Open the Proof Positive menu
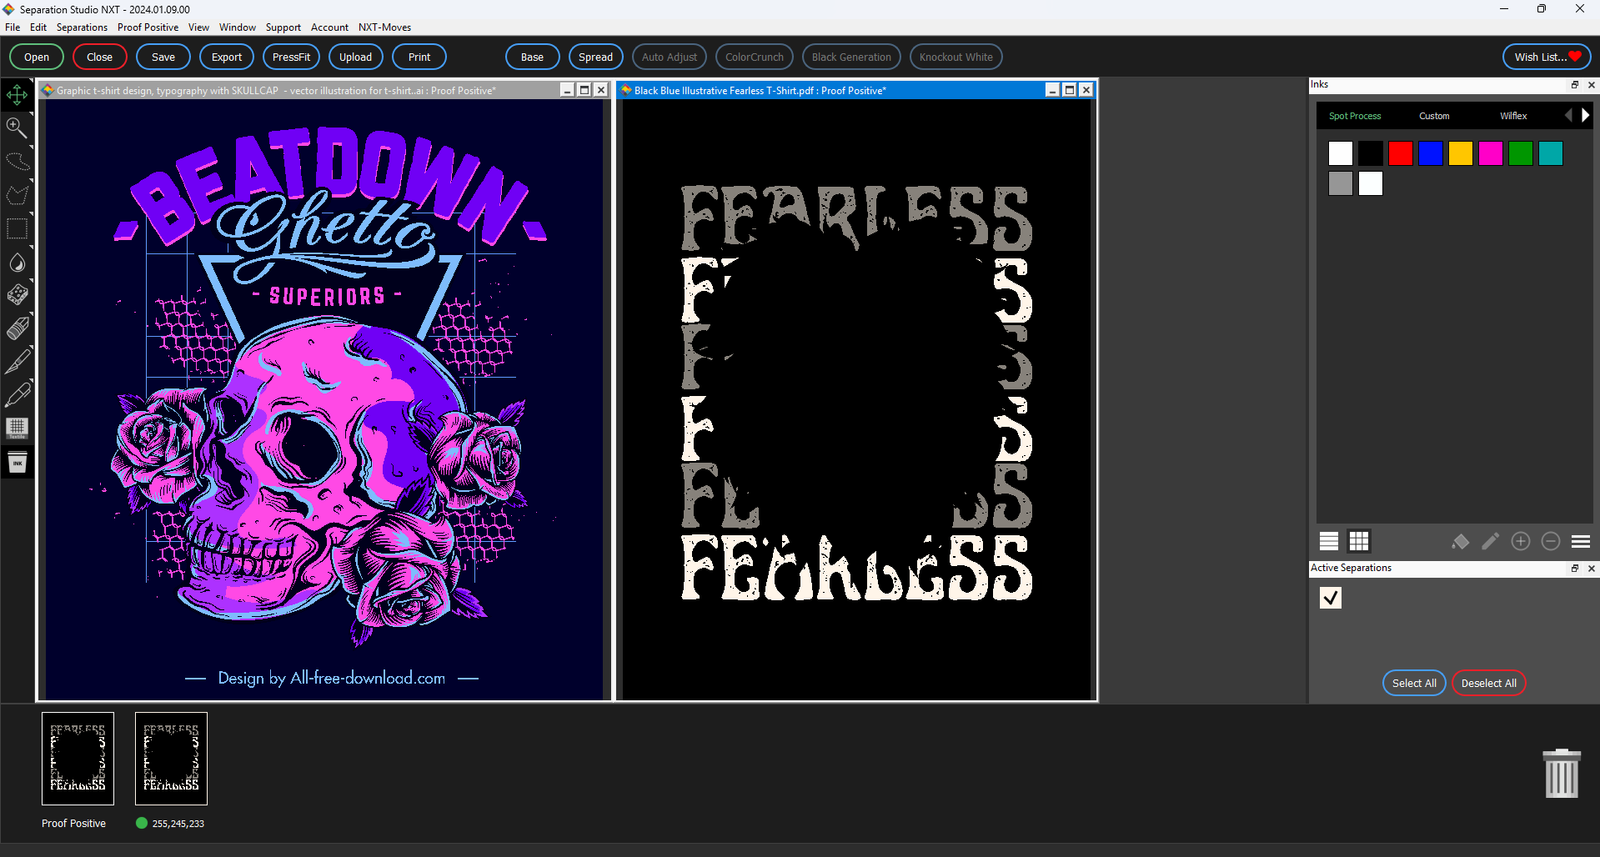Viewport: 1600px width, 857px height. click(148, 27)
